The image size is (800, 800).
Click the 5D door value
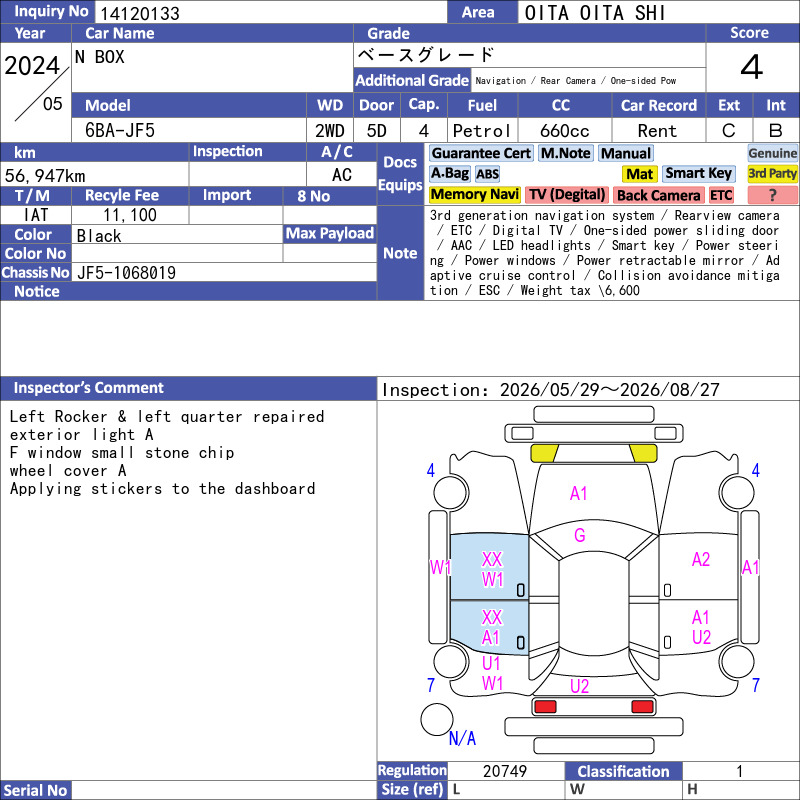(377, 131)
